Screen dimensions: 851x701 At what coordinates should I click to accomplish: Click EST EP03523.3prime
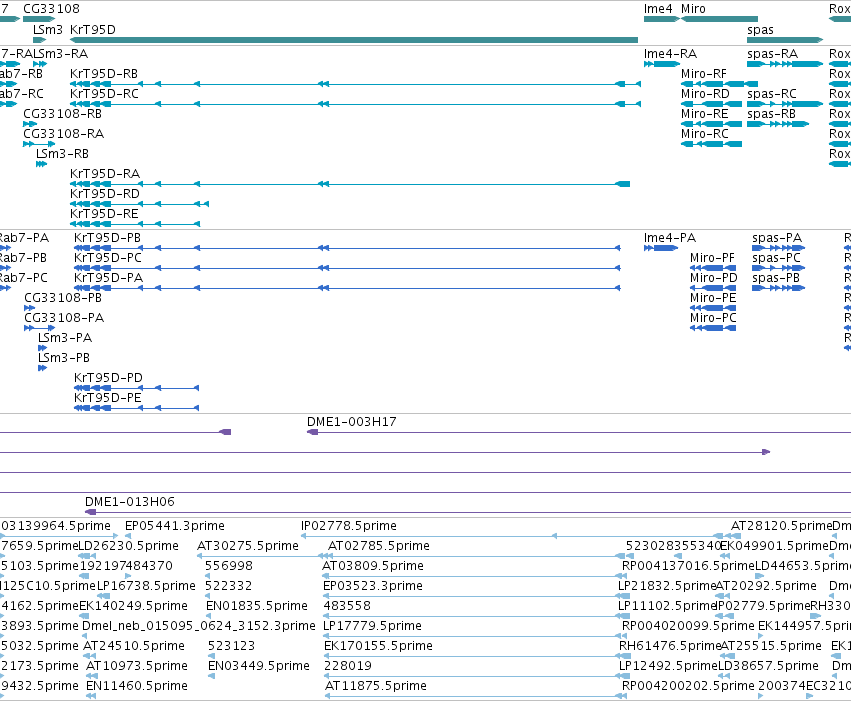coord(372,586)
